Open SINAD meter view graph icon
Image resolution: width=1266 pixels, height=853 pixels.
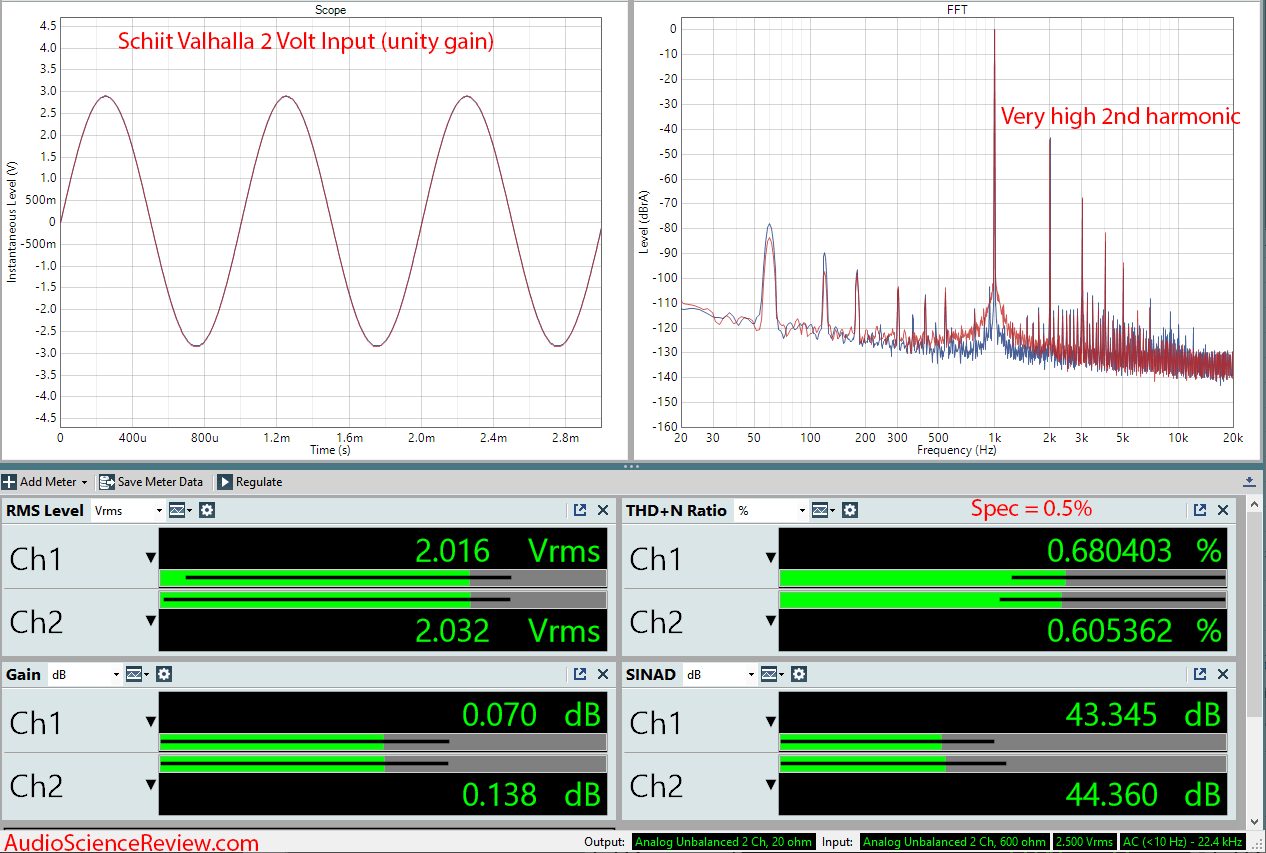click(x=771, y=674)
